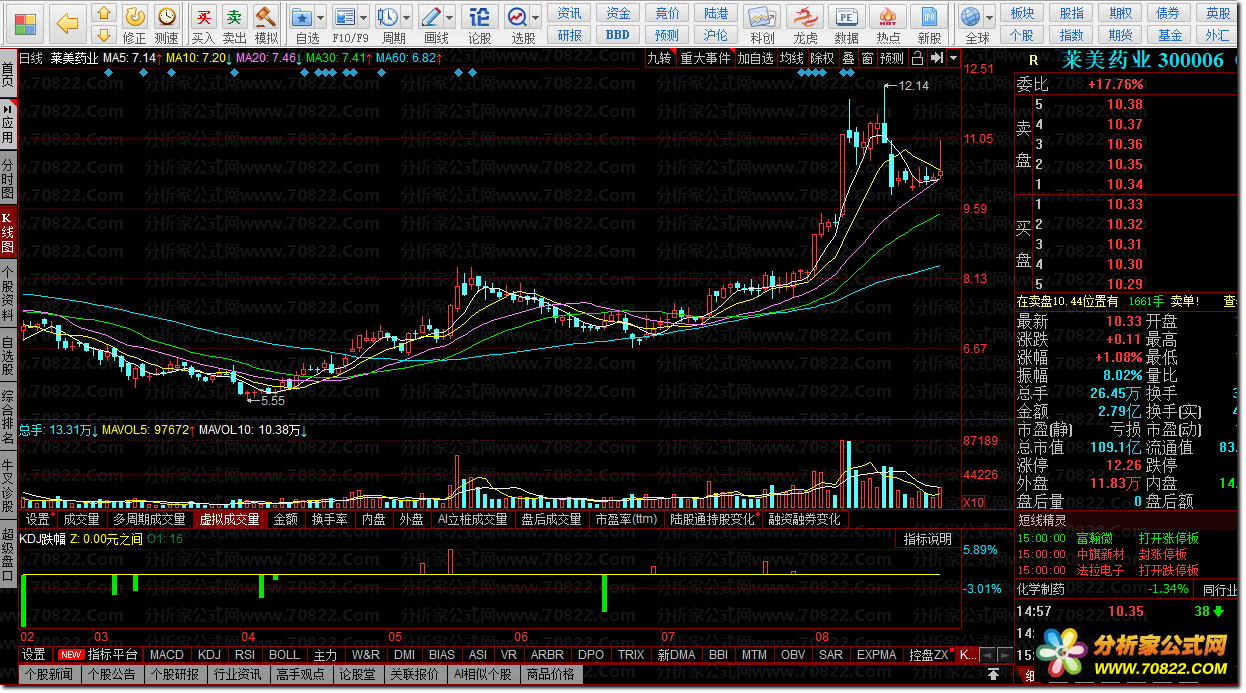
Task: Click the 板块 toolbar button
Action: click(x=1022, y=13)
